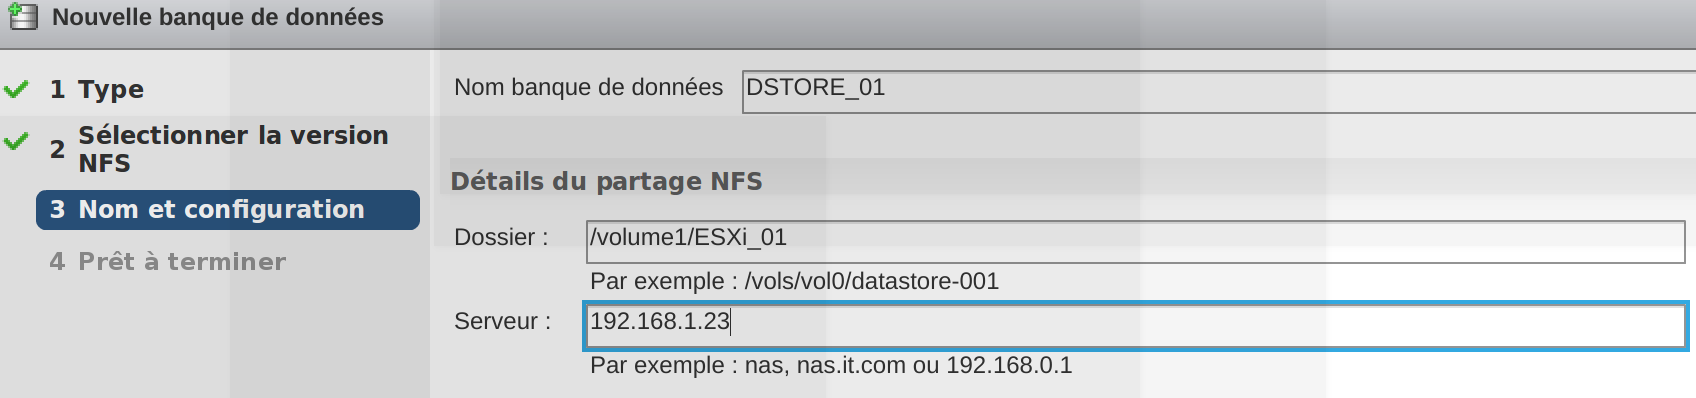This screenshot has height=398, width=1696.
Task: Edit the Dossier field containing /volume1/ESXi_01
Action: pyautogui.click(x=1135, y=241)
